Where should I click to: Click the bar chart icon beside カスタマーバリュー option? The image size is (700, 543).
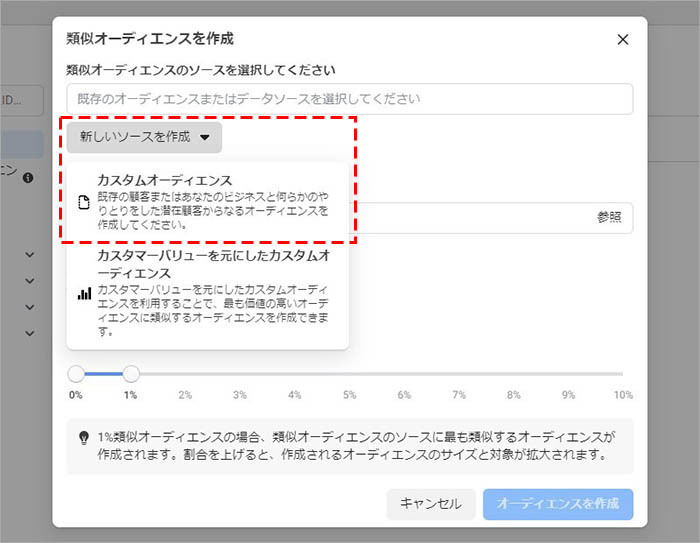click(84, 294)
